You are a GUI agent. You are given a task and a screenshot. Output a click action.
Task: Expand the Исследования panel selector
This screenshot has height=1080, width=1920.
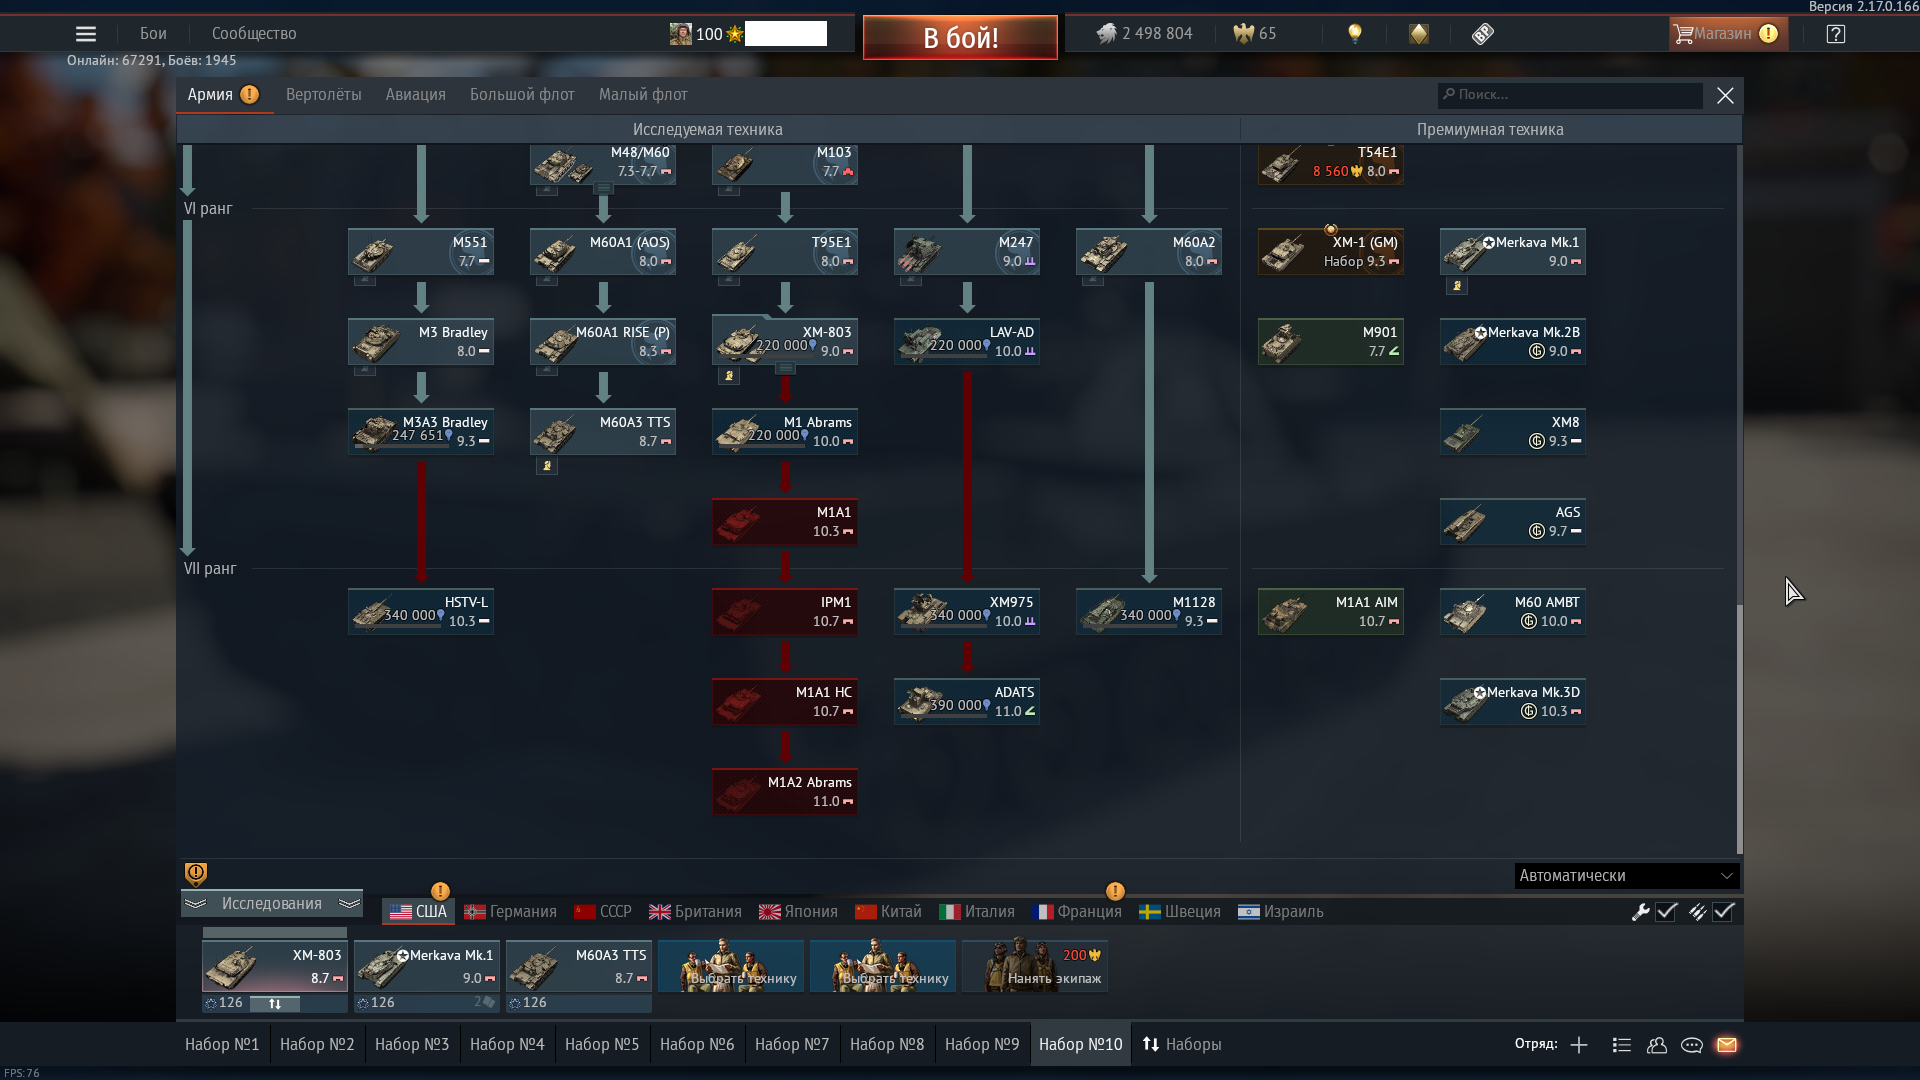(x=272, y=904)
